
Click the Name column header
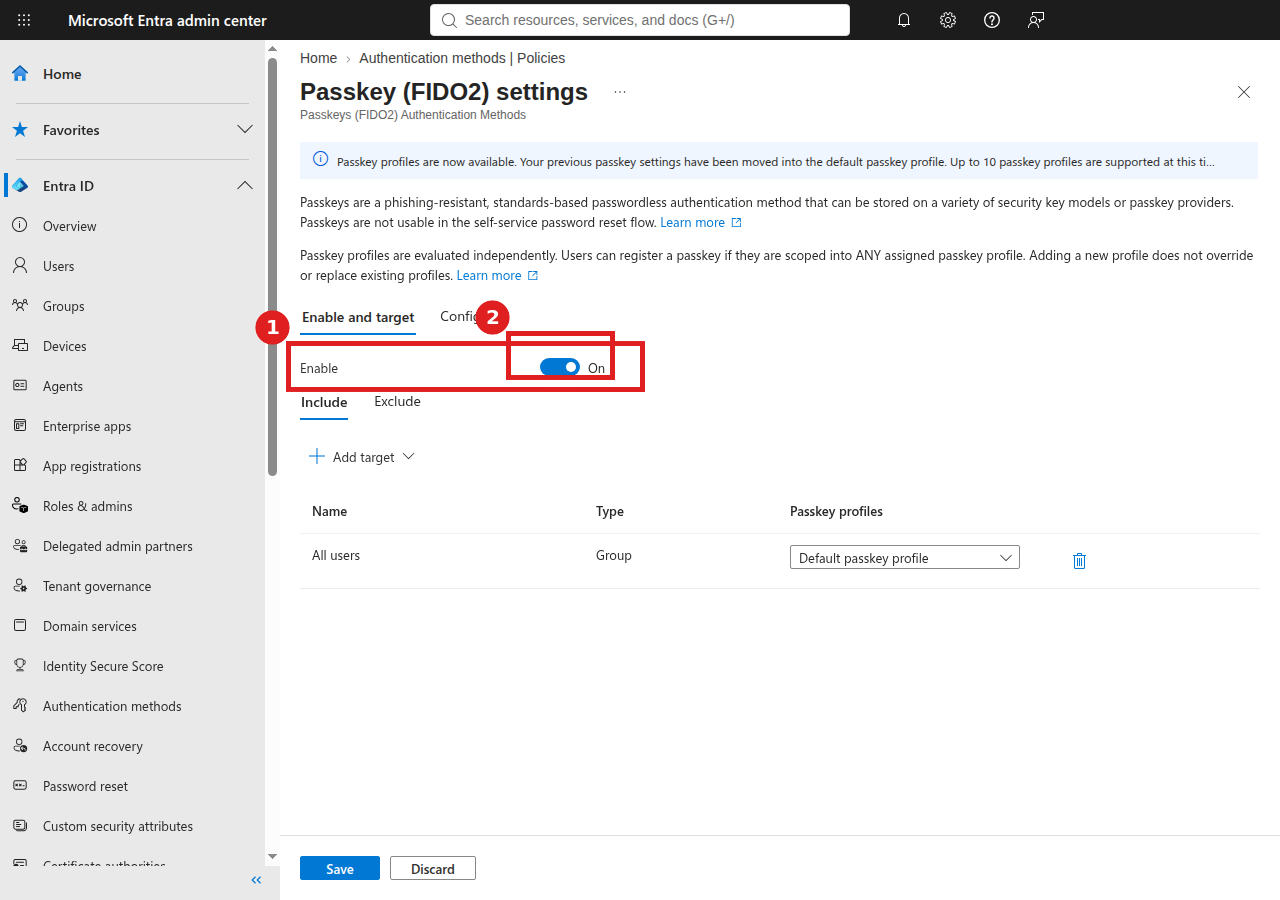point(330,511)
